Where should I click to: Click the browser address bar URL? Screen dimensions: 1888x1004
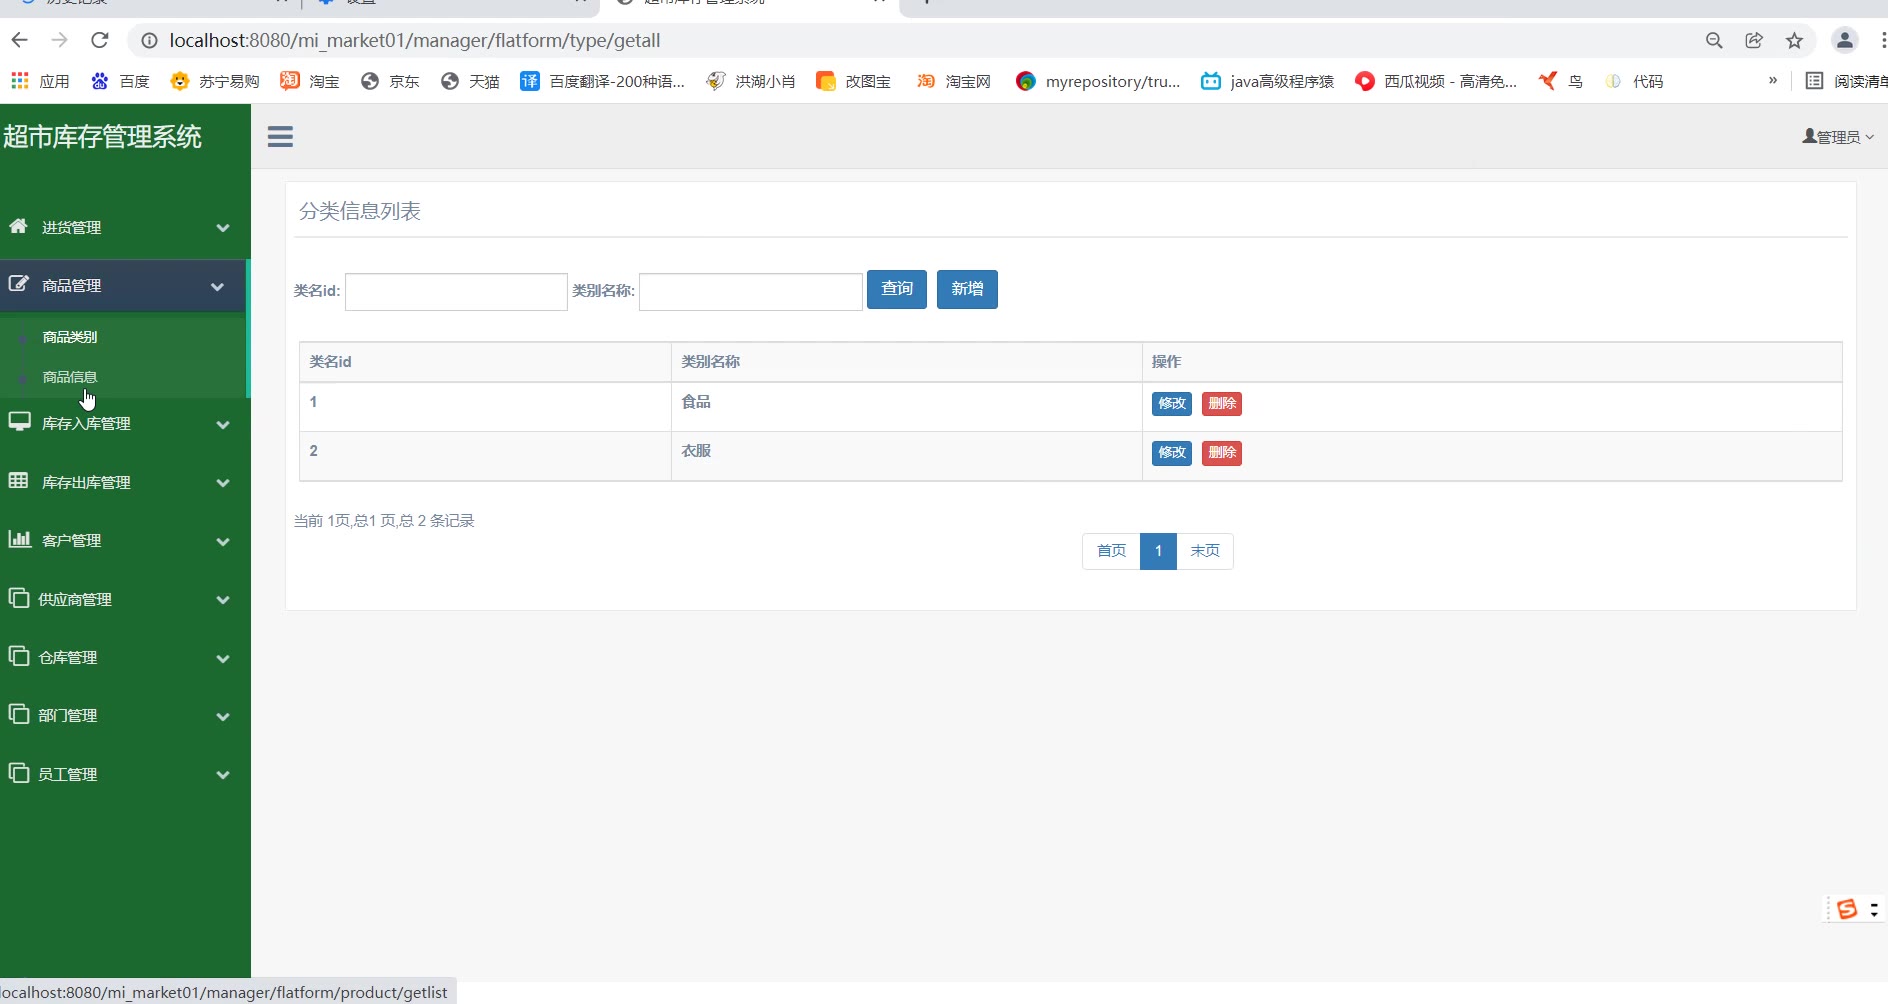[415, 41]
